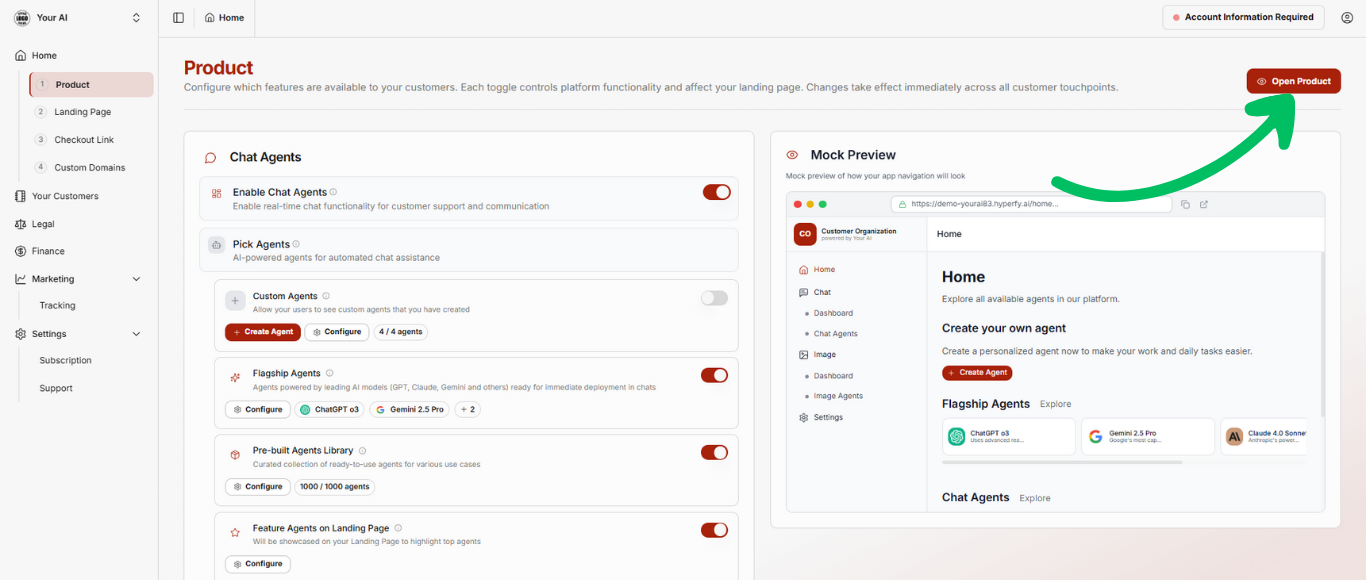The image size is (1366, 580).
Task: Collapse the Marketing section chevron
Action: pos(136,279)
